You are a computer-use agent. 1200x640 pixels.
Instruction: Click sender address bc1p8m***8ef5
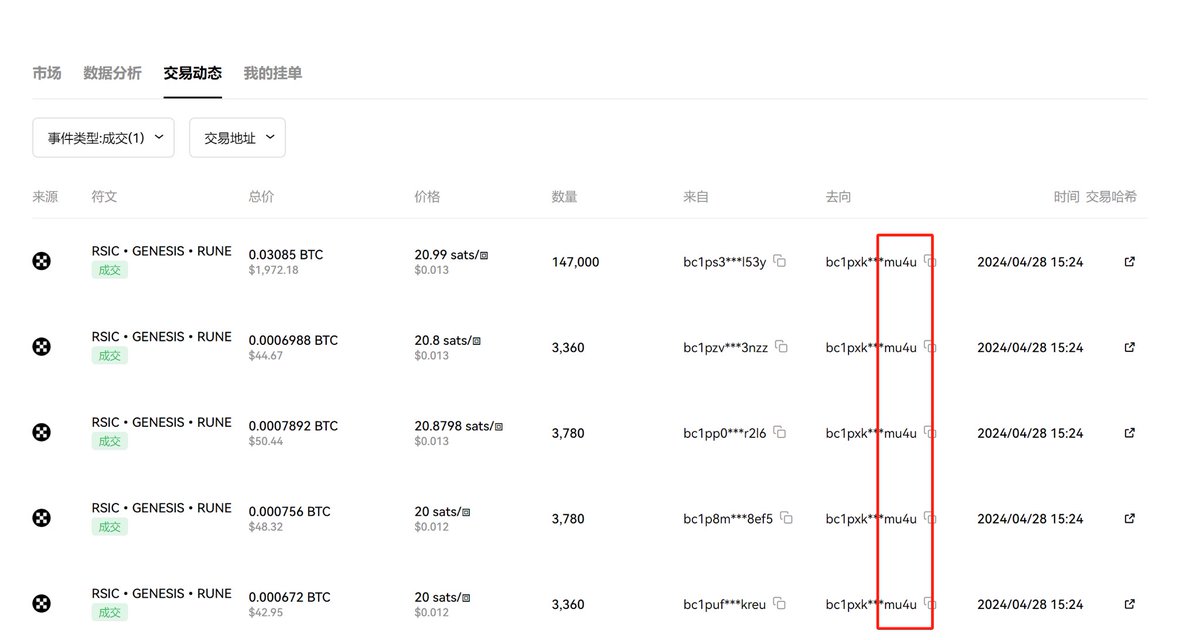[728, 519]
